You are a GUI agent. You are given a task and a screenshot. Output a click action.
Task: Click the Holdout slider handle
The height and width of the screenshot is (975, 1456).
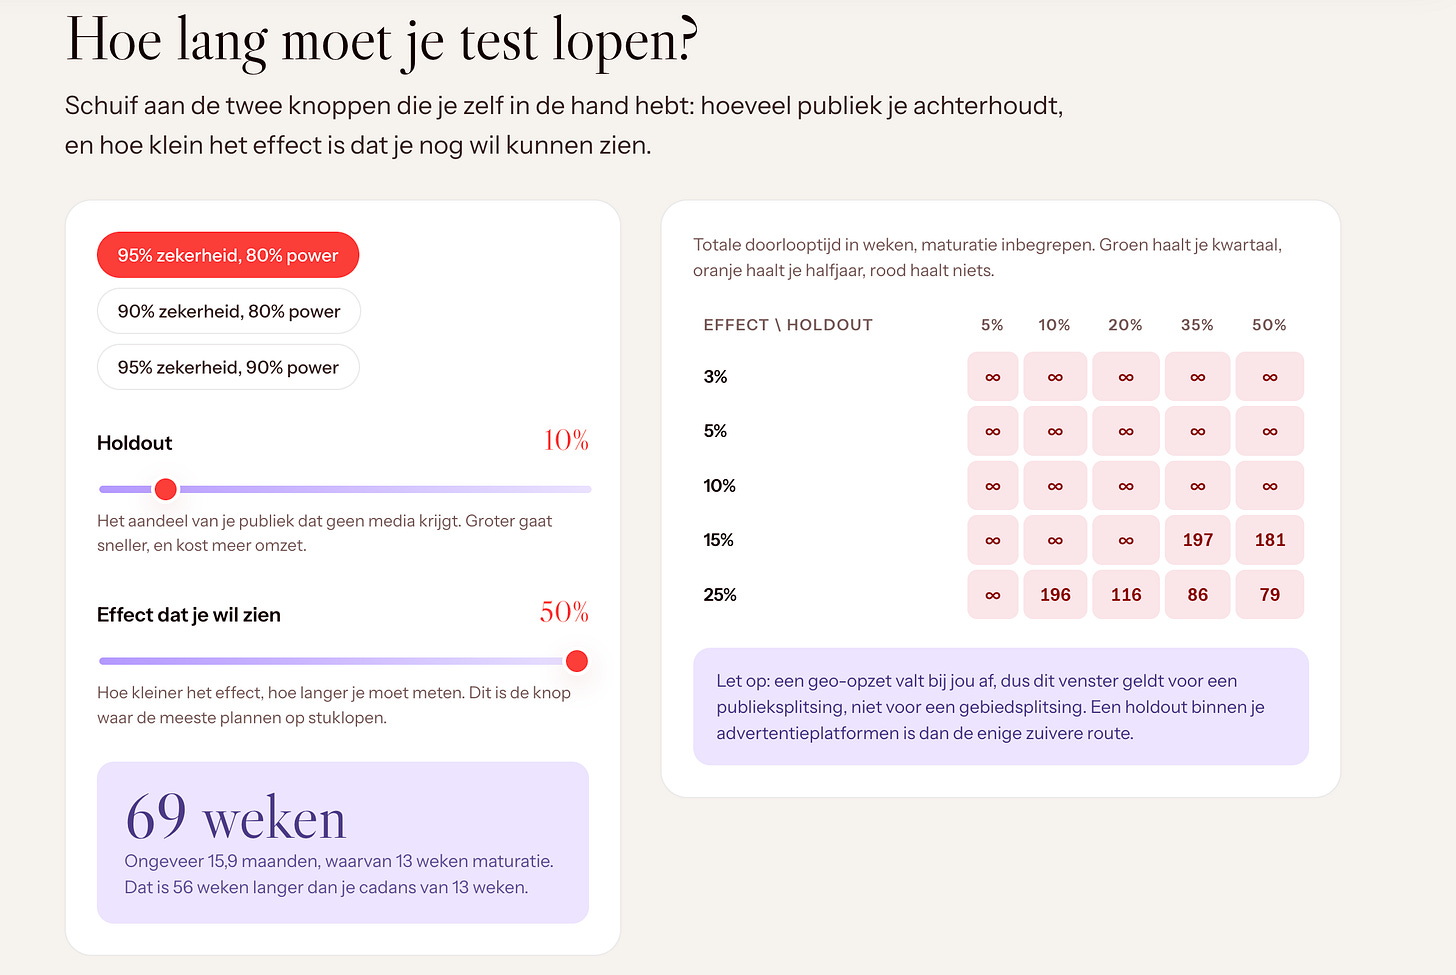pyautogui.click(x=166, y=489)
